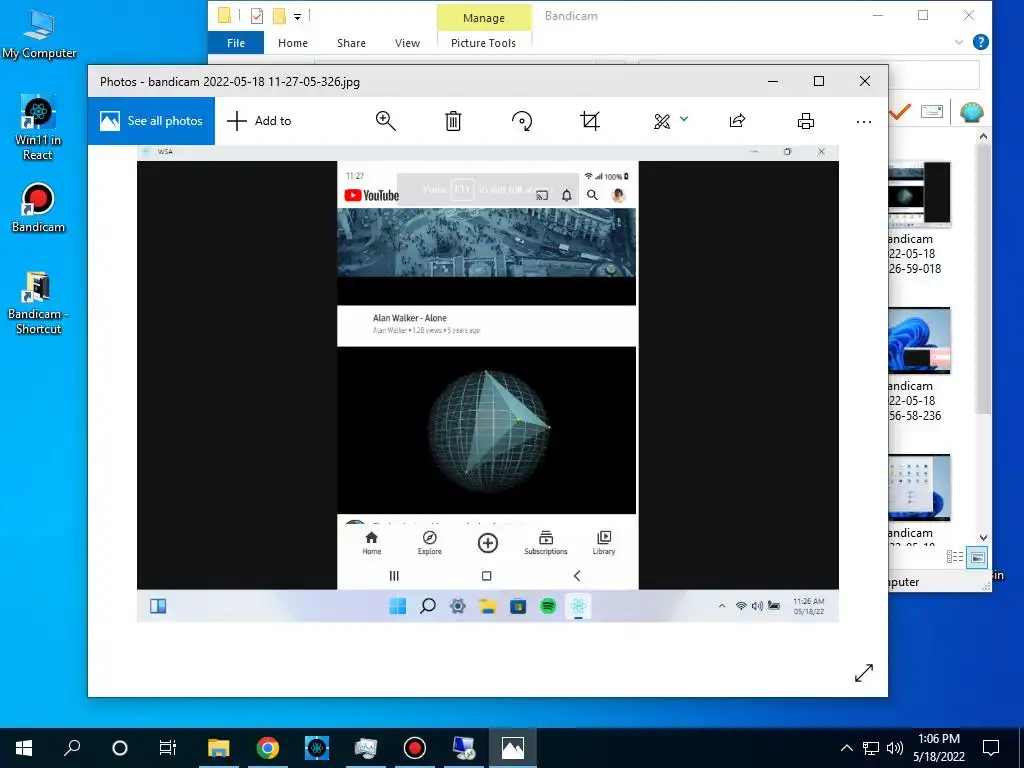Select the bandicam 26-59-018 thumbnail in Explorer
Image resolution: width=1024 pixels, height=768 pixels.
[x=920, y=194]
